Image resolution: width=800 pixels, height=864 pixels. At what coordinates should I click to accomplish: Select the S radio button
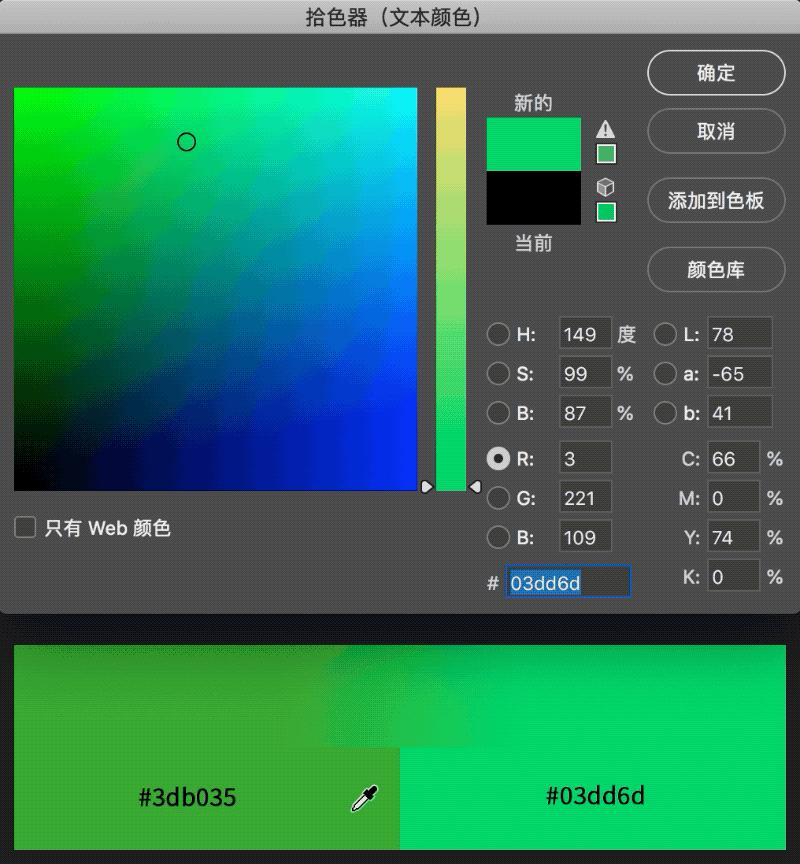(x=499, y=373)
